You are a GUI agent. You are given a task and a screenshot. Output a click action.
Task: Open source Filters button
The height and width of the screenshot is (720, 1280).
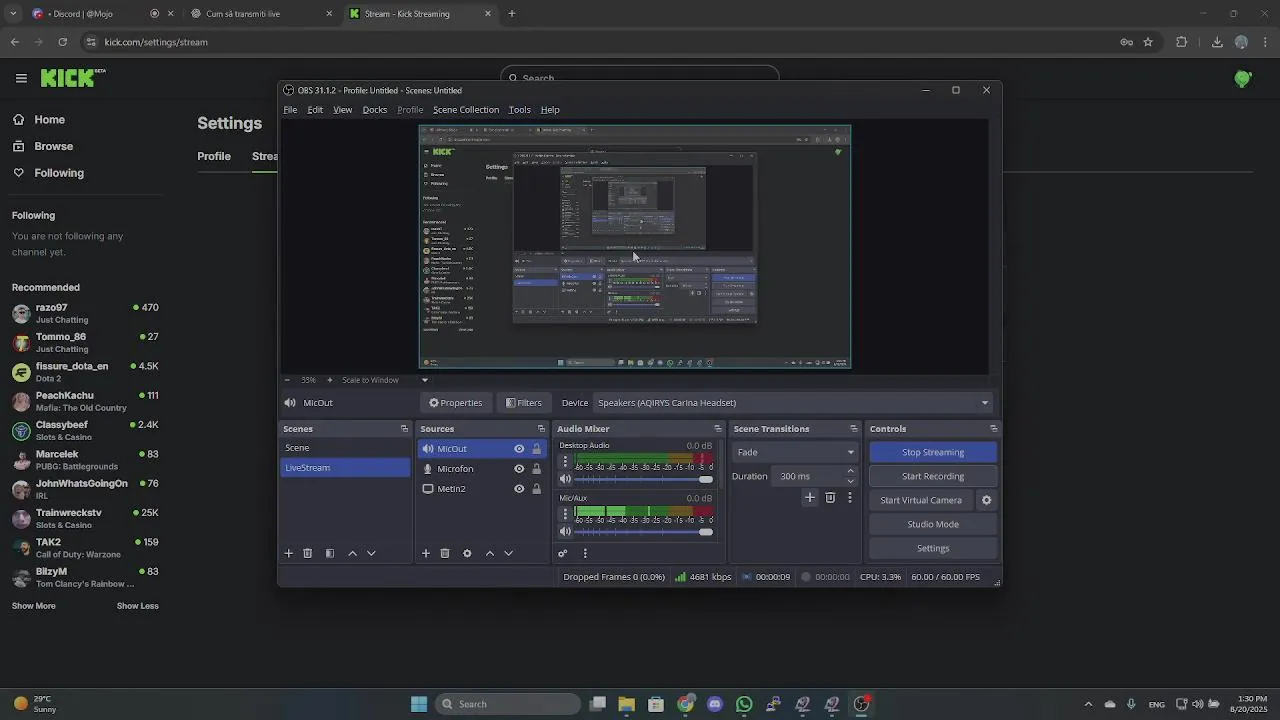[523, 403]
